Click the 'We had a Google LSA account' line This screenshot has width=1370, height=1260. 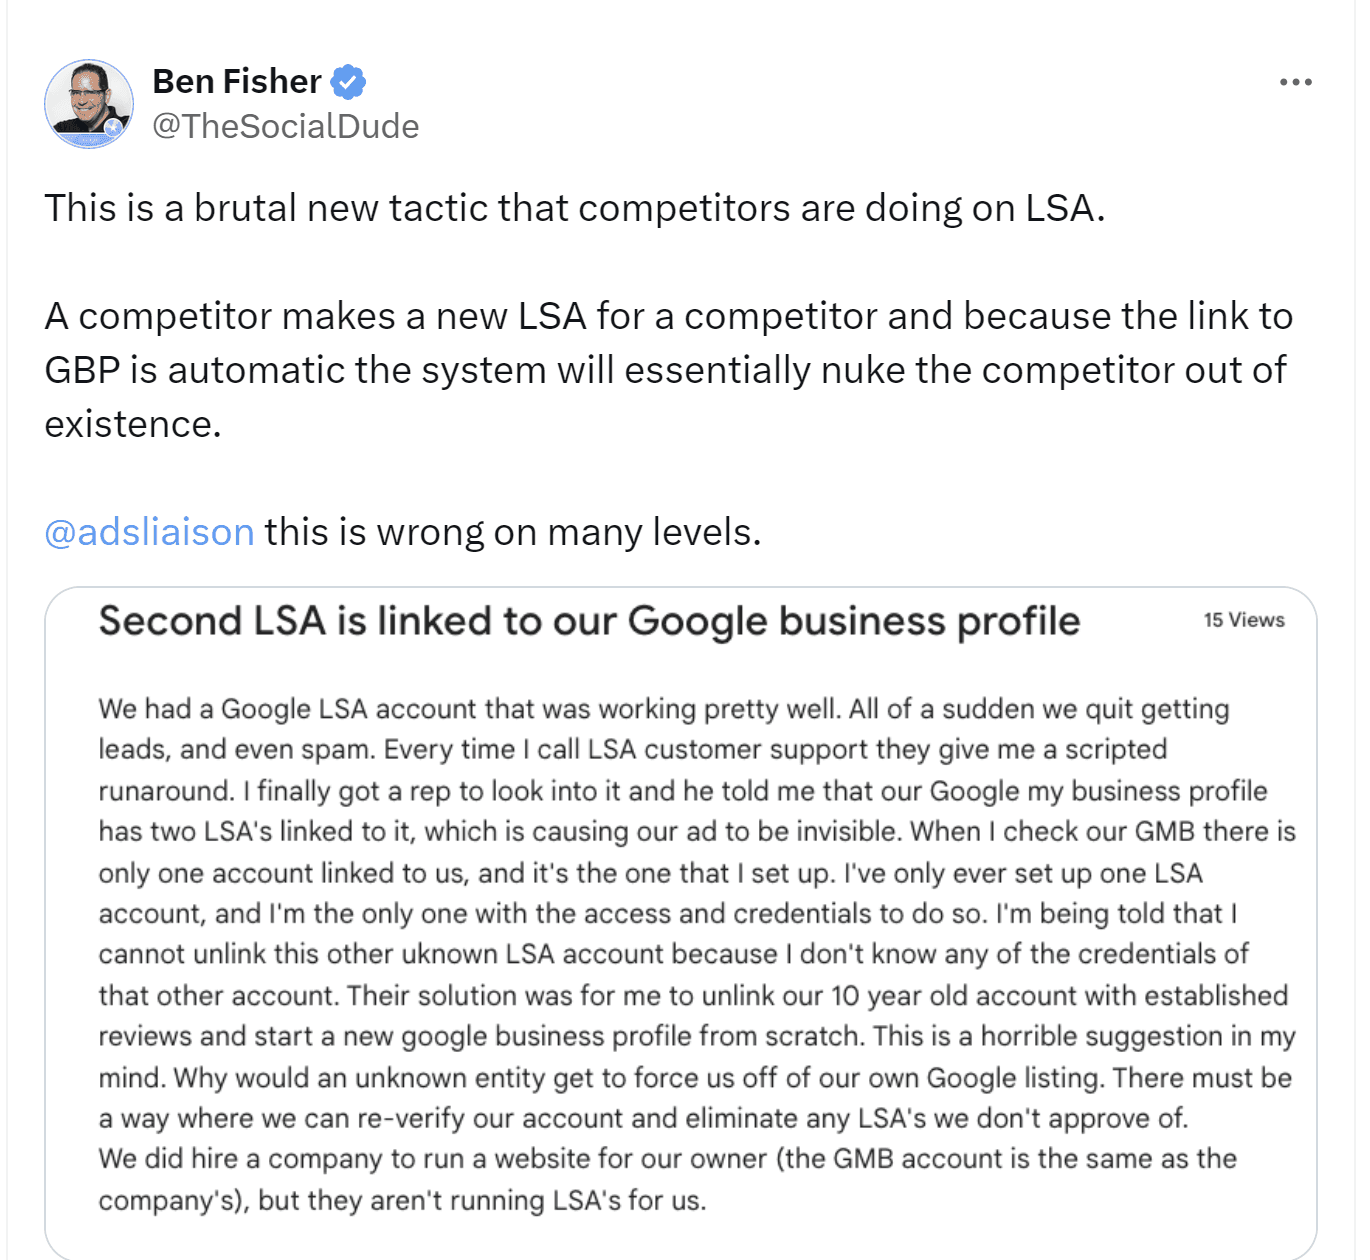[663, 709]
